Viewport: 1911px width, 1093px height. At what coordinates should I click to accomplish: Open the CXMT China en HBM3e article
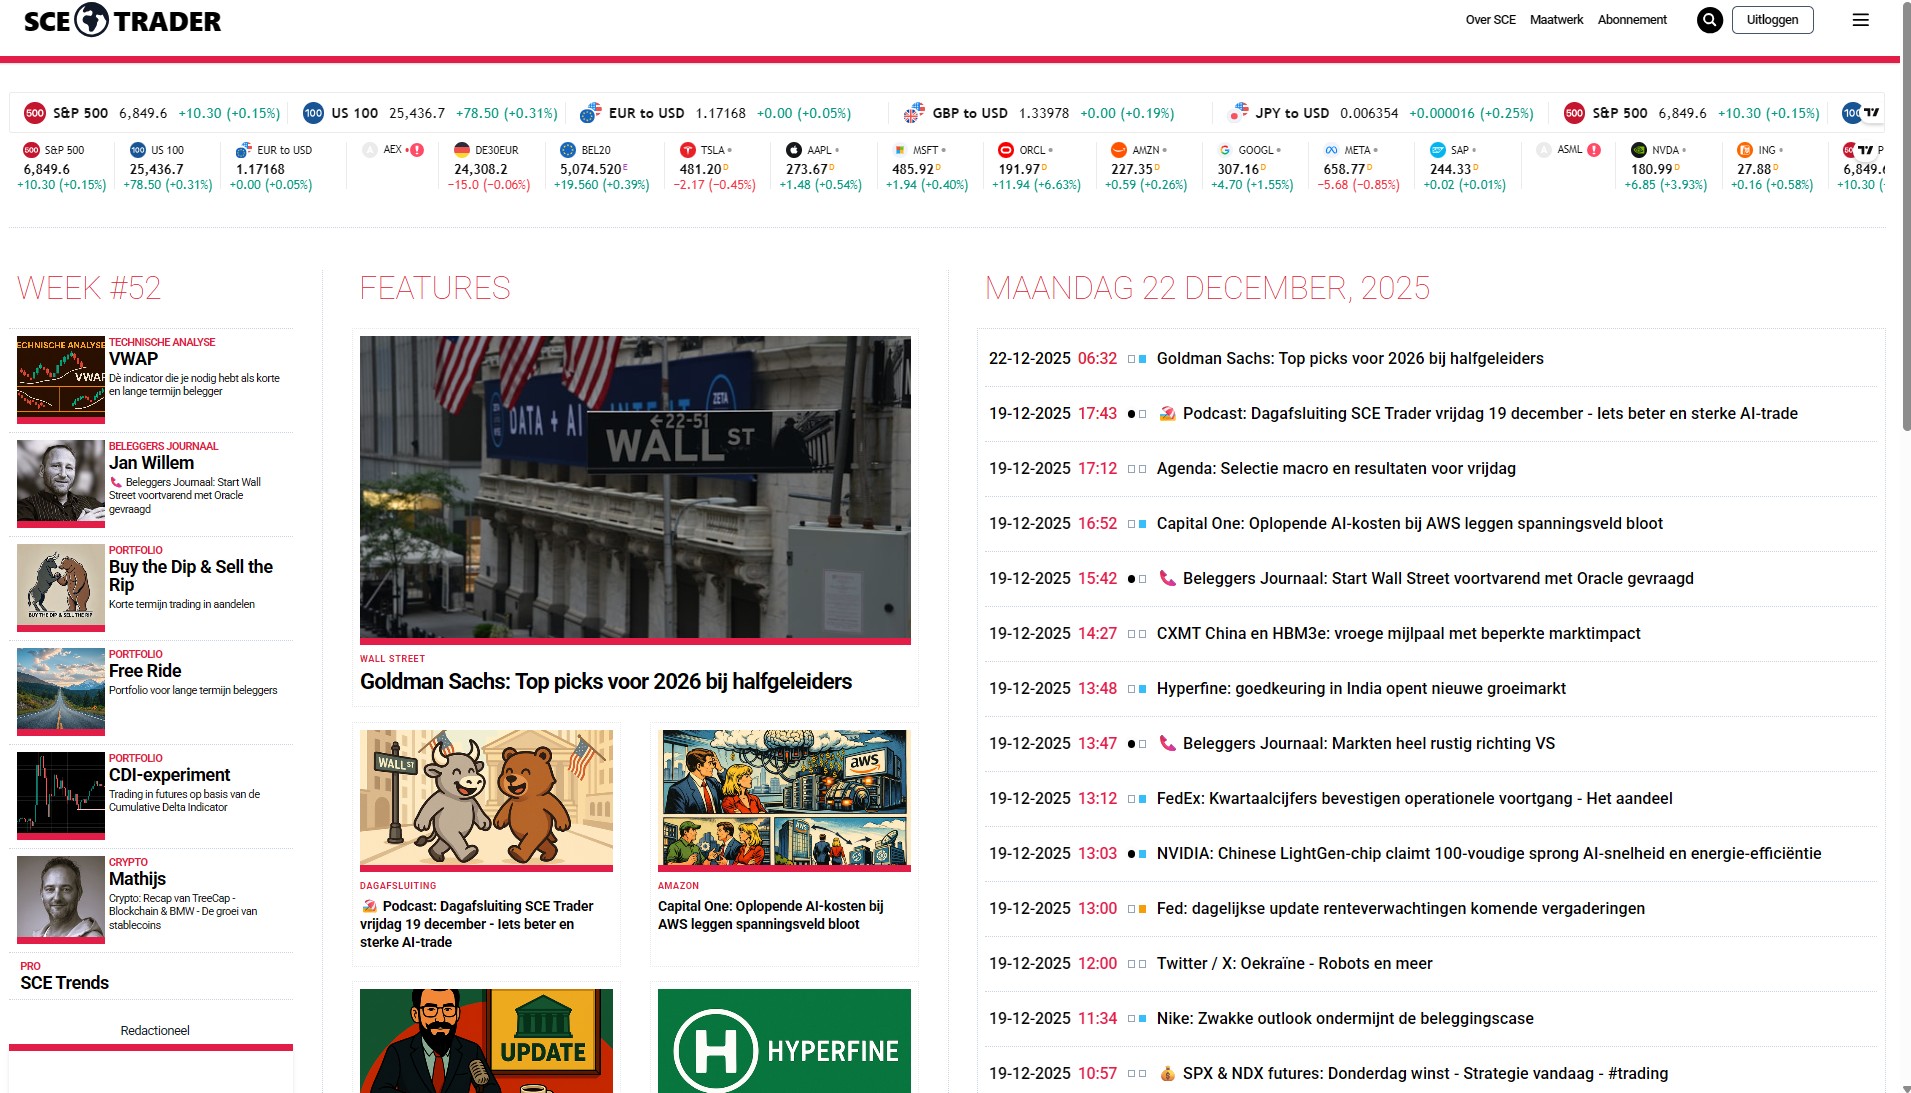click(1398, 633)
